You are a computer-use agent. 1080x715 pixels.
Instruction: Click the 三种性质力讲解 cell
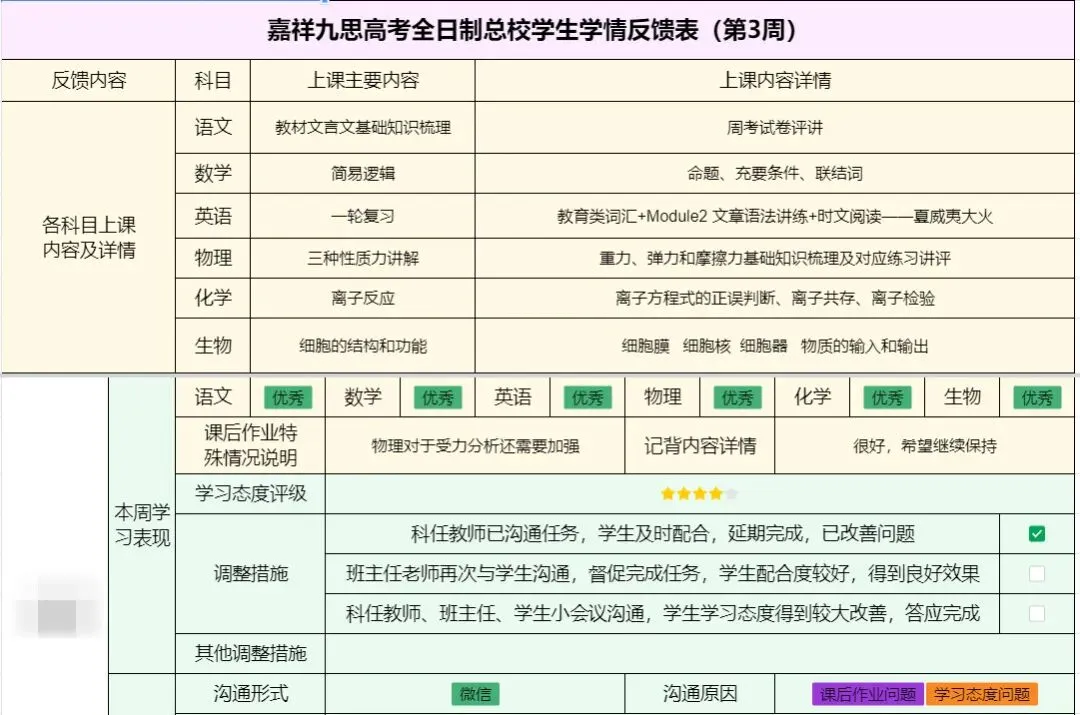click(x=363, y=258)
